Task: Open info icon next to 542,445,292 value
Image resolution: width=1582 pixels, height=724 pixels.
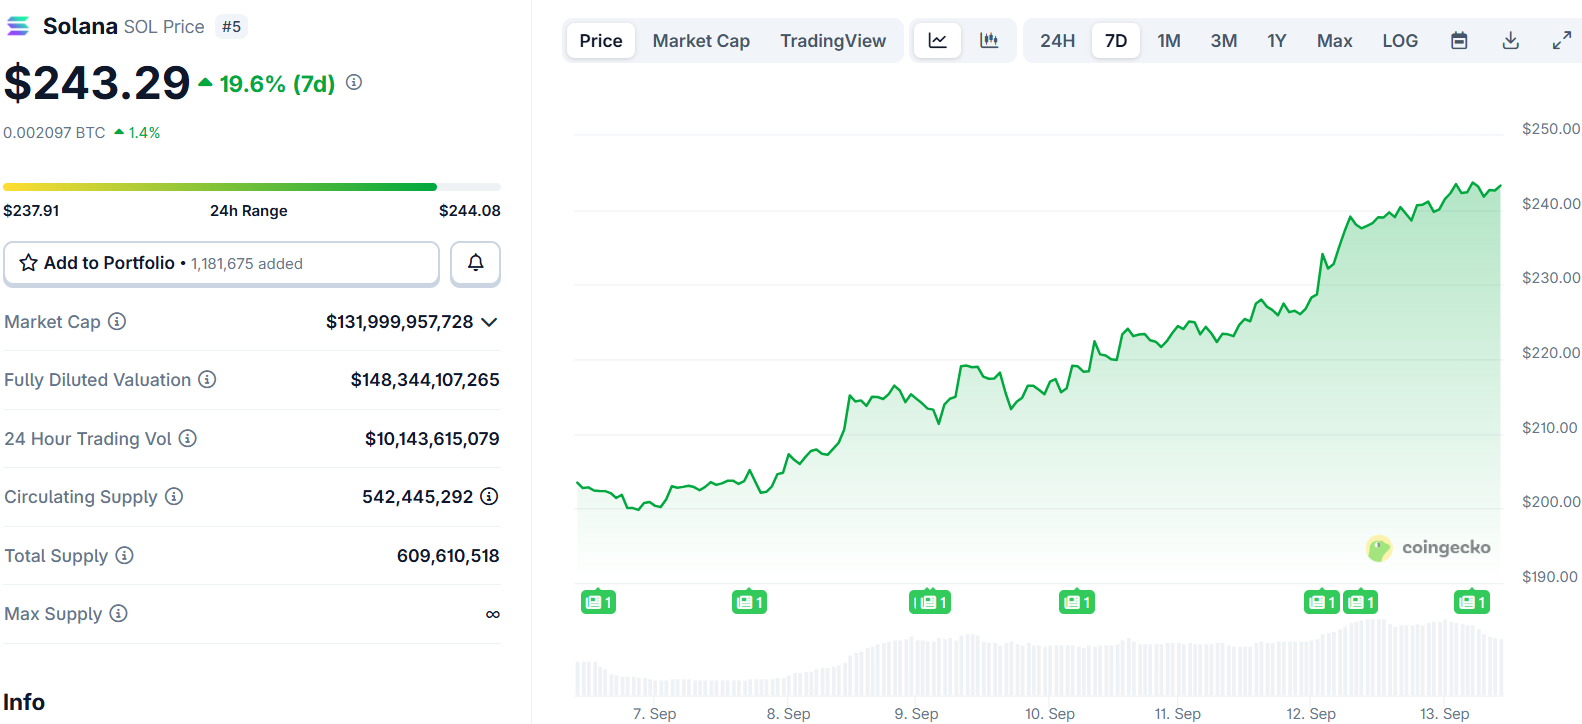Action: (489, 496)
